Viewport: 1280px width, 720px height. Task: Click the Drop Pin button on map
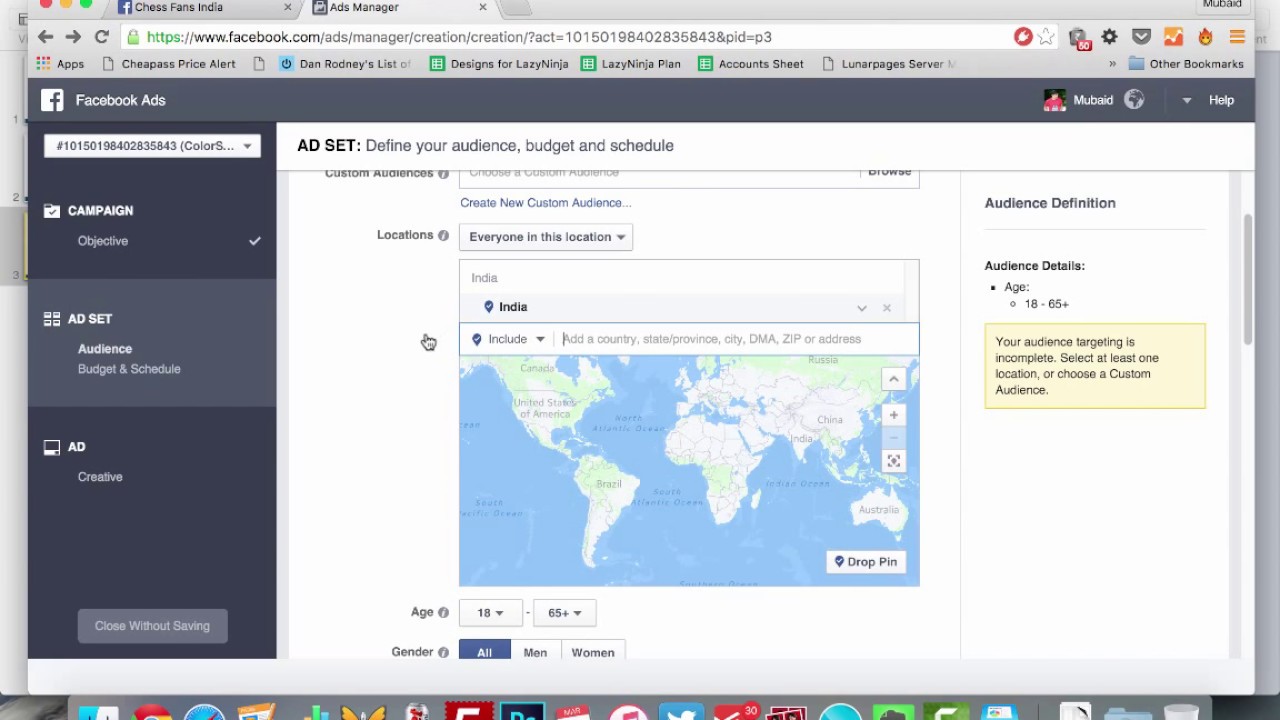point(866,562)
